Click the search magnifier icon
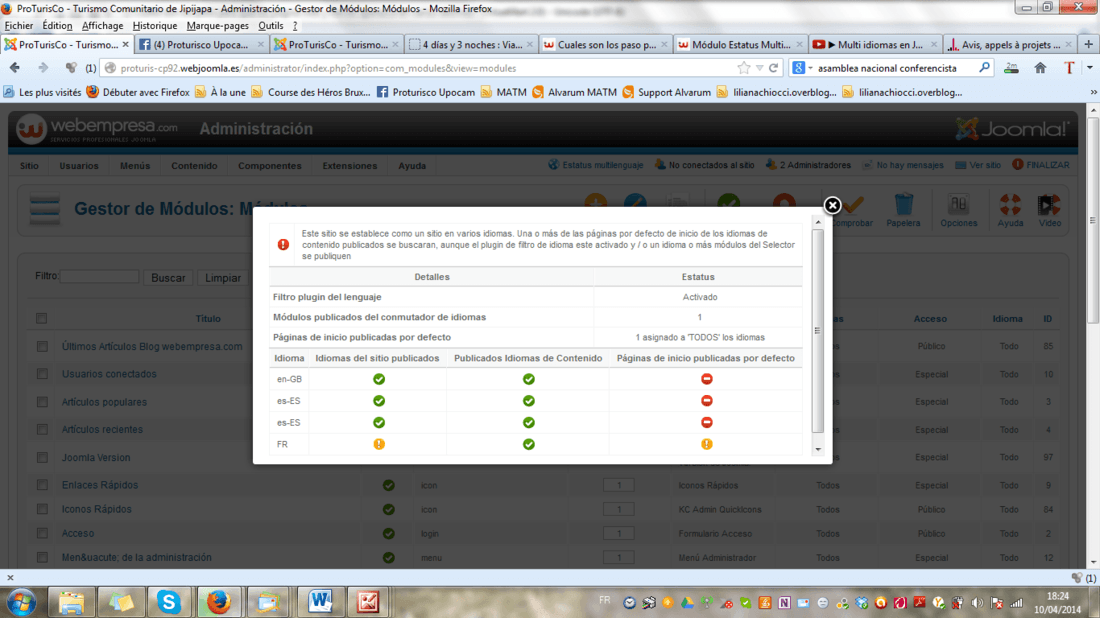 [984, 68]
